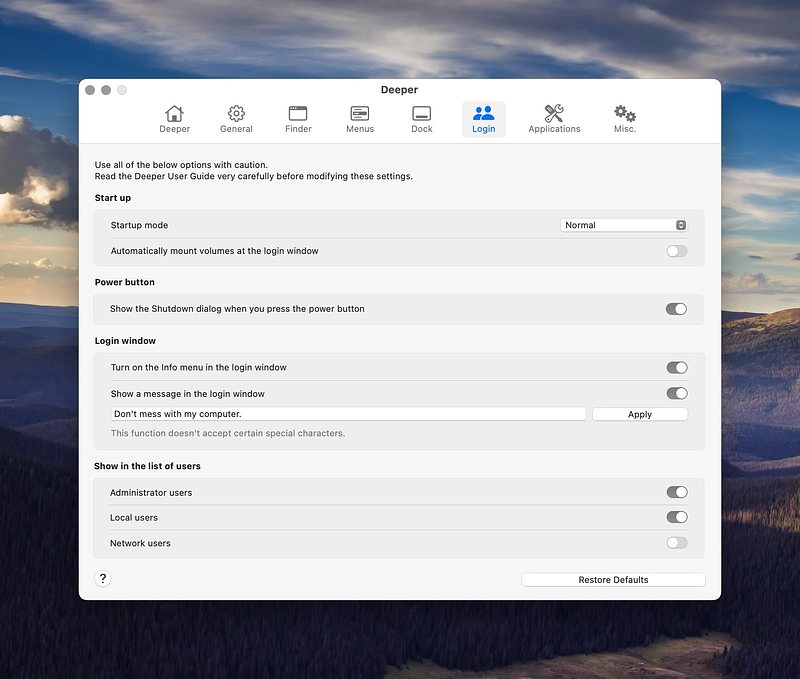The image size is (800, 679).
Task: Enable automatically mount volumes at login window
Action: click(x=677, y=251)
